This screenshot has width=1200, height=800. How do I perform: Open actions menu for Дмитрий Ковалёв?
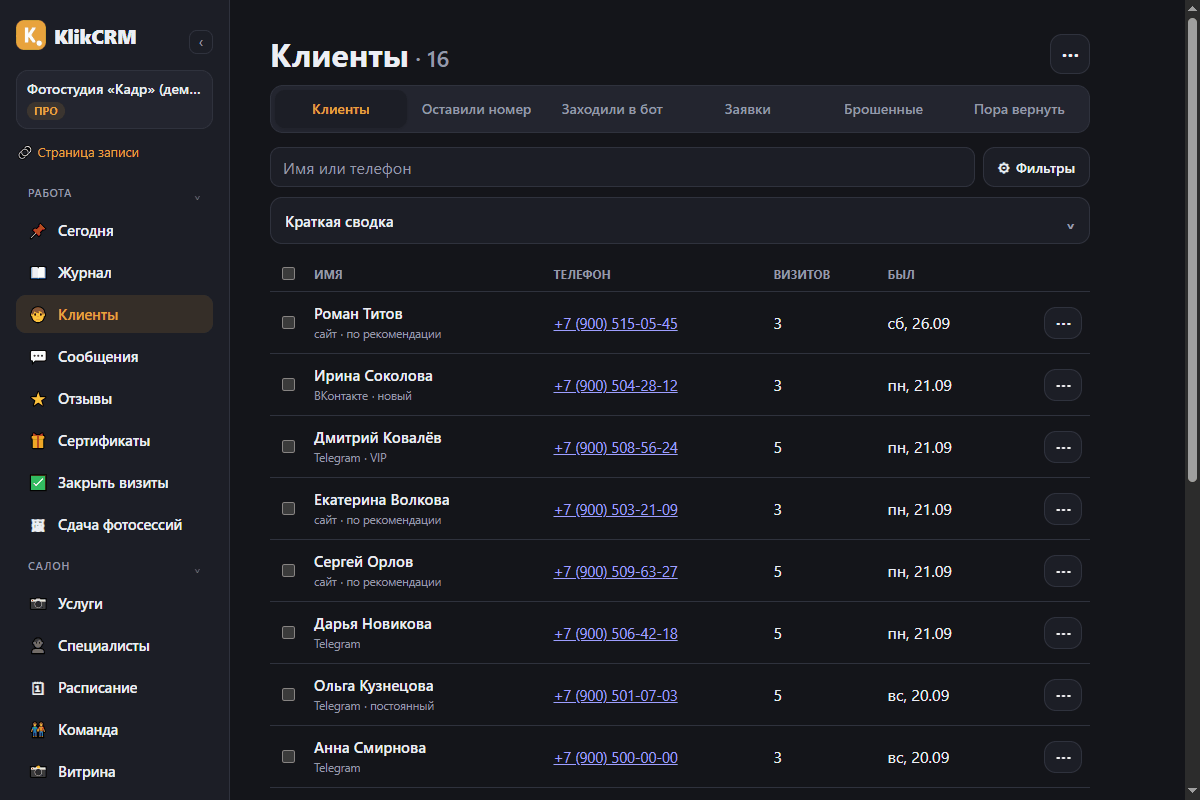[1063, 448]
